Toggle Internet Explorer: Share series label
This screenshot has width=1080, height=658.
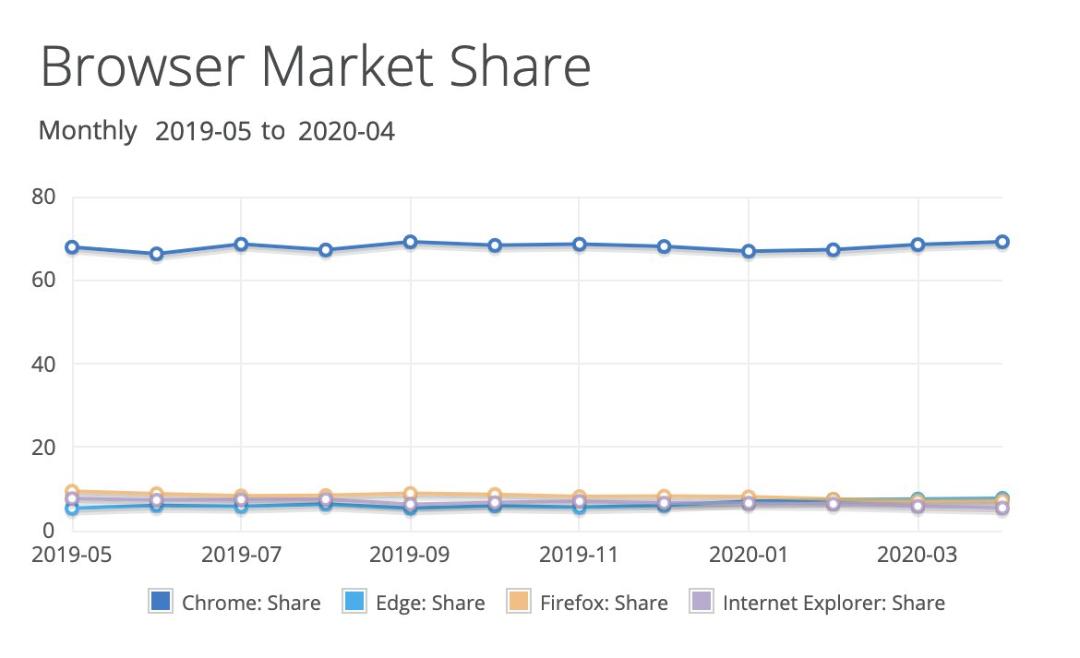[x=833, y=603]
